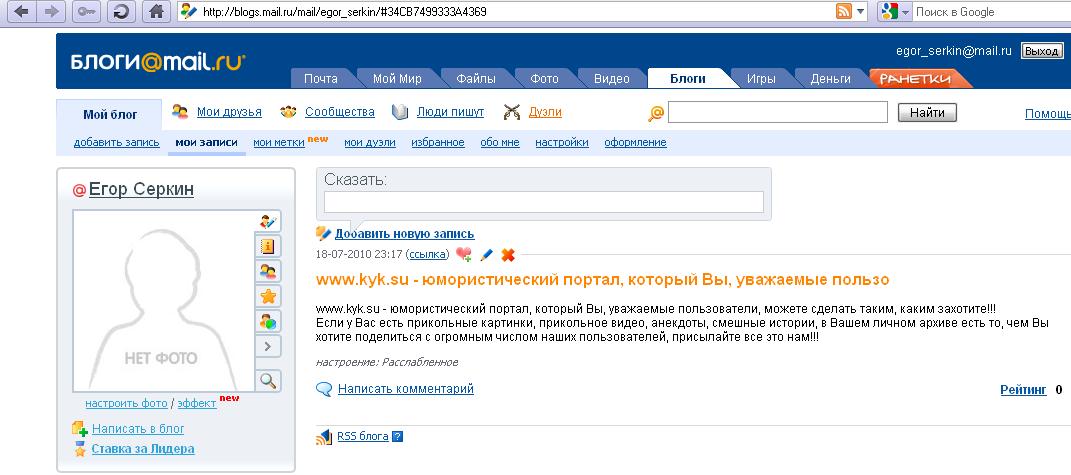This screenshot has width=1071, height=475.
Task: Open the Файлы tab
Action: coord(476,79)
